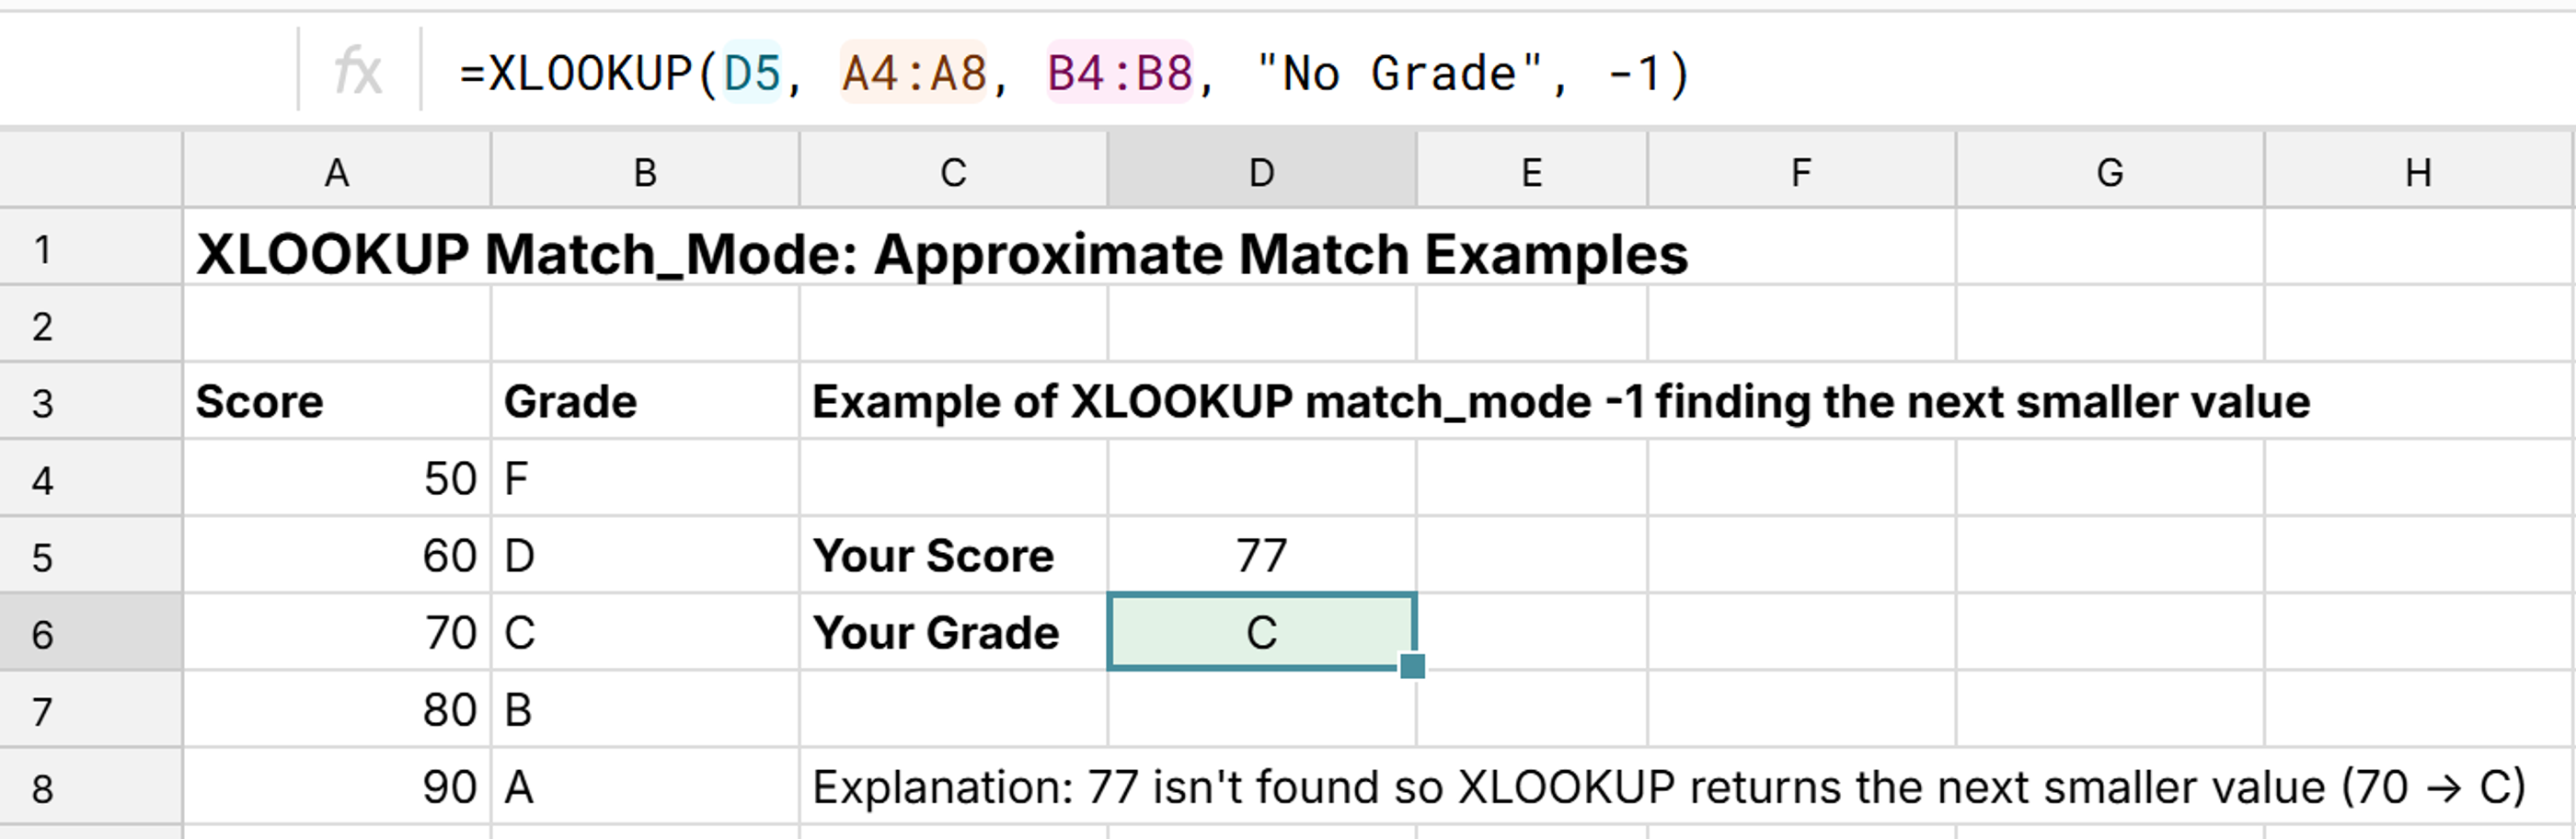Select the cell with grade F
The height and width of the screenshot is (839, 2576).
pos(645,479)
